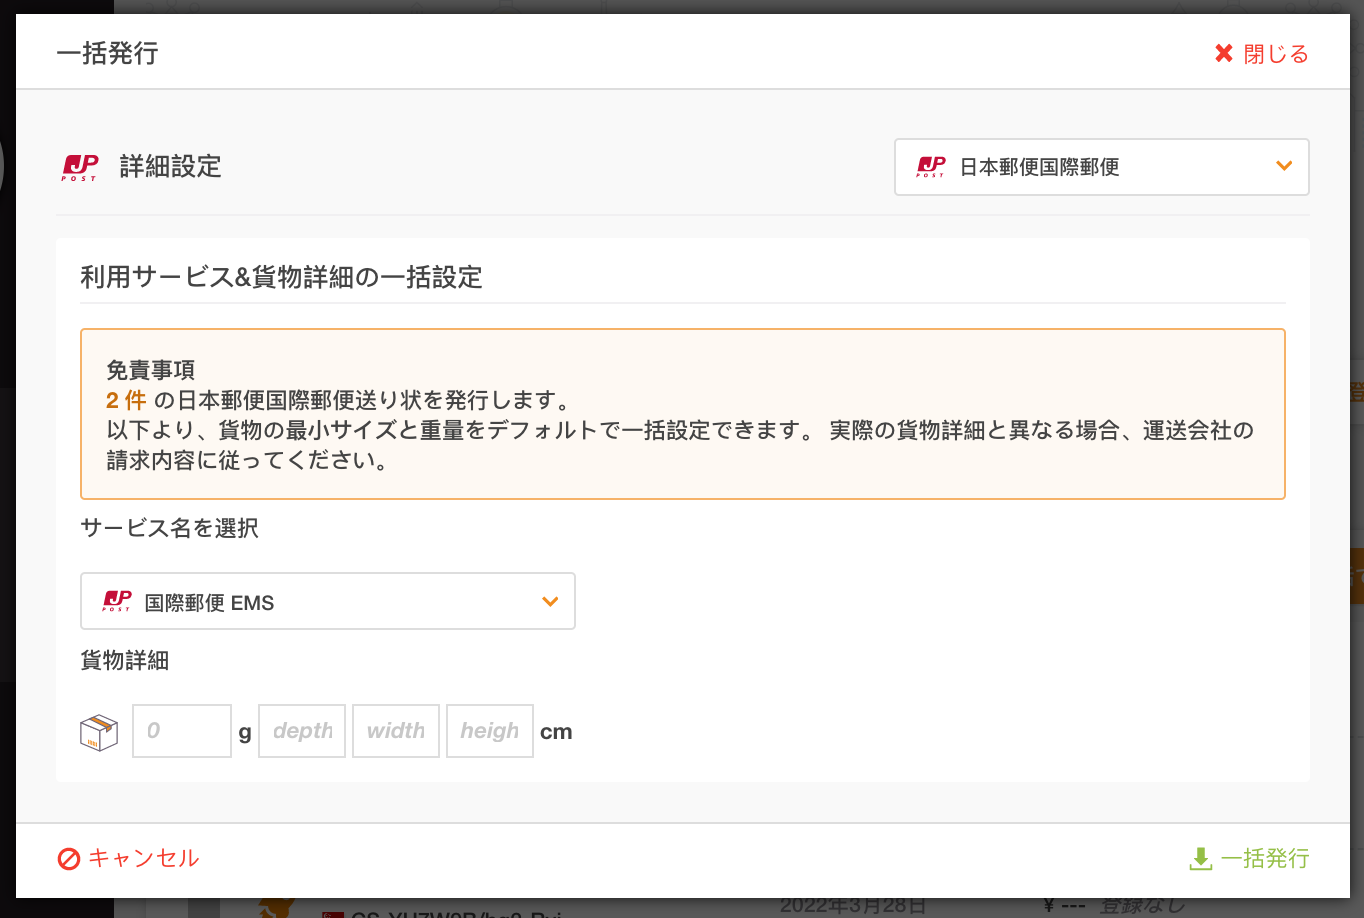This screenshot has width=1364, height=918.
Task: Click the depth dimension field
Action: (x=302, y=731)
